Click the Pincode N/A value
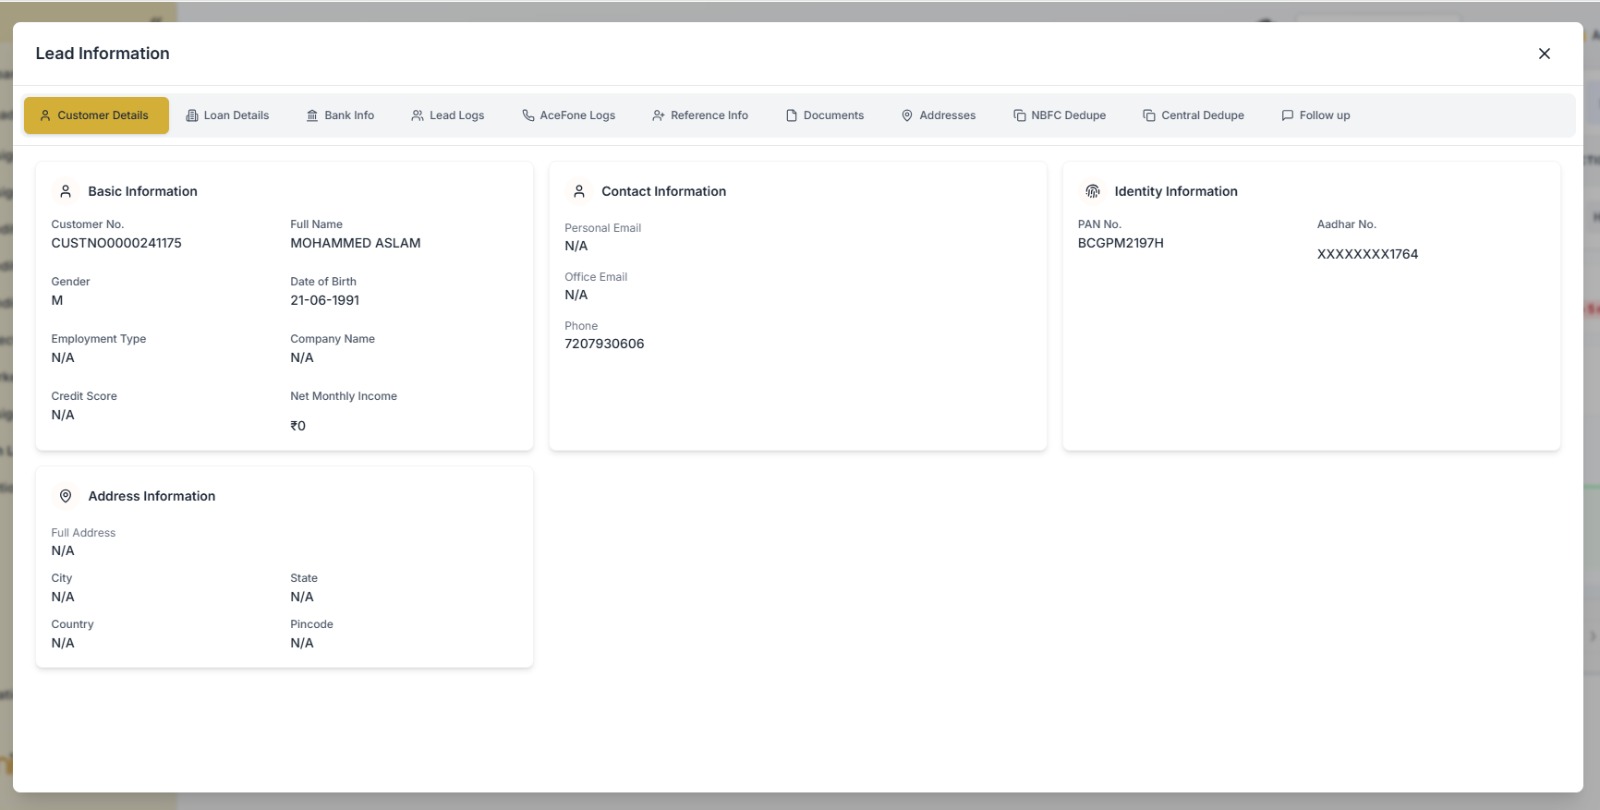 pyautogui.click(x=302, y=643)
